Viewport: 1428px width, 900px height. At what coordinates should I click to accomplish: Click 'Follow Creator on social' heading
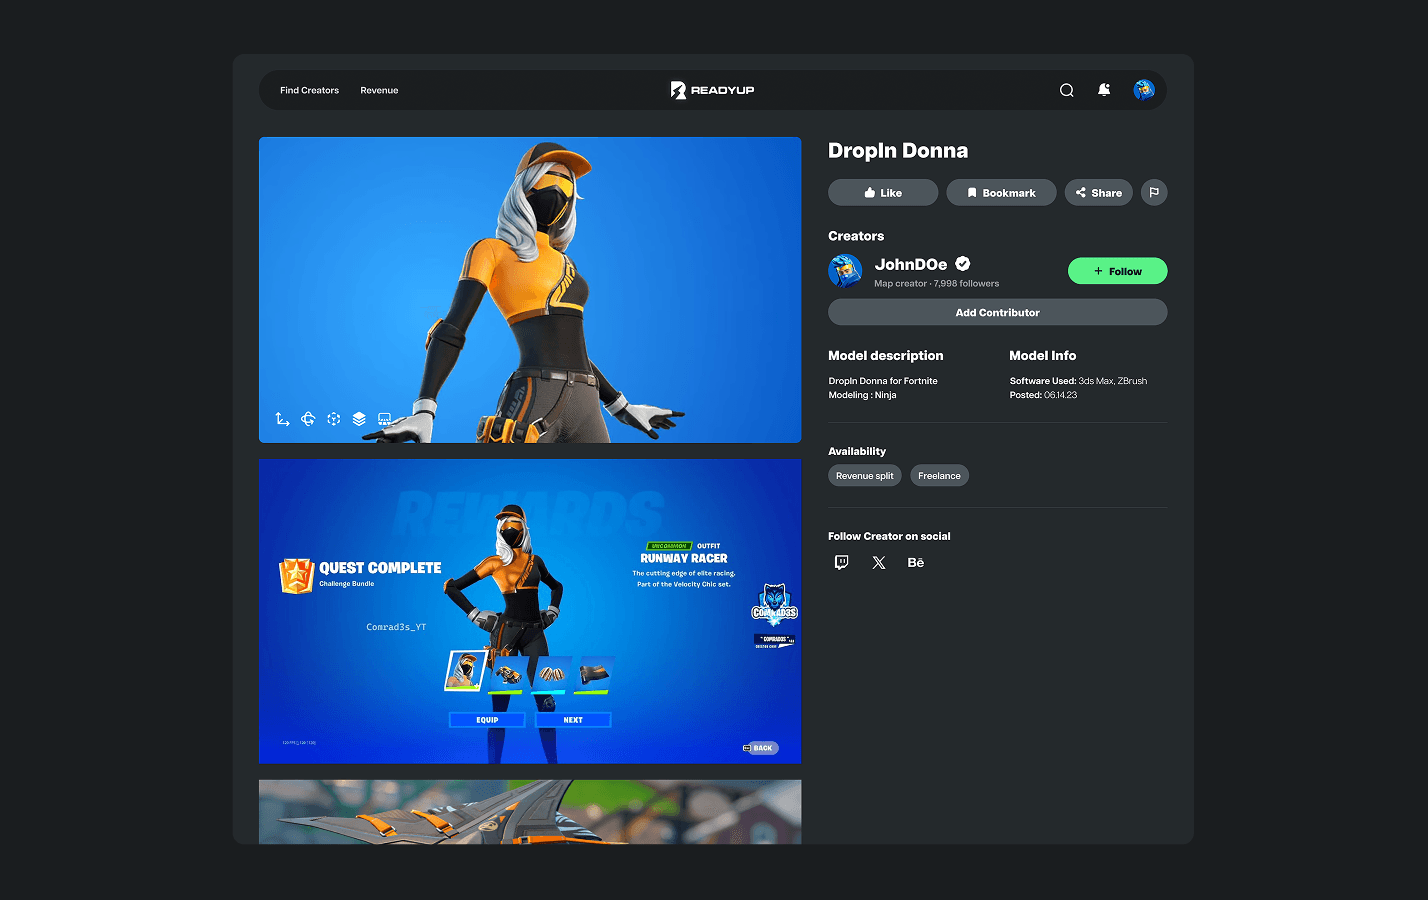(x=889, y=536)
